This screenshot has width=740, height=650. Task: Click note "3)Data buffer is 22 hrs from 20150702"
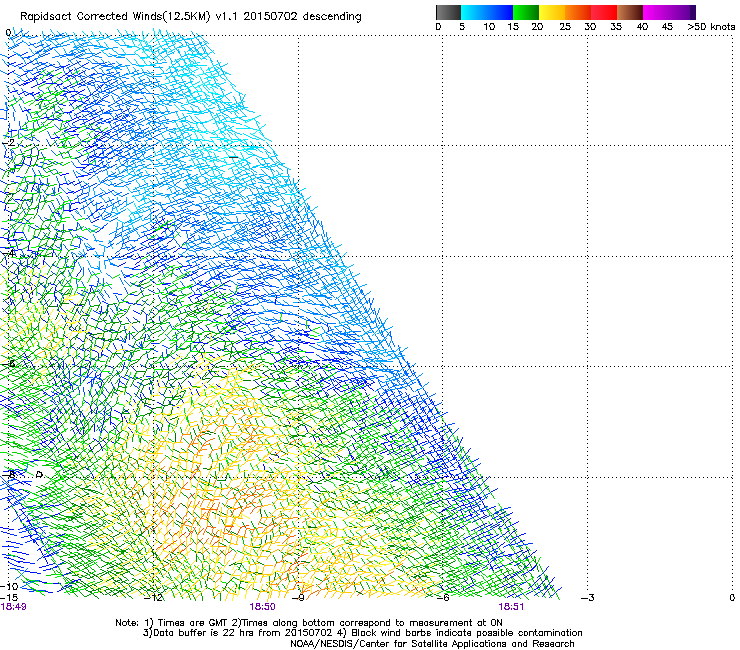point(237,633)
